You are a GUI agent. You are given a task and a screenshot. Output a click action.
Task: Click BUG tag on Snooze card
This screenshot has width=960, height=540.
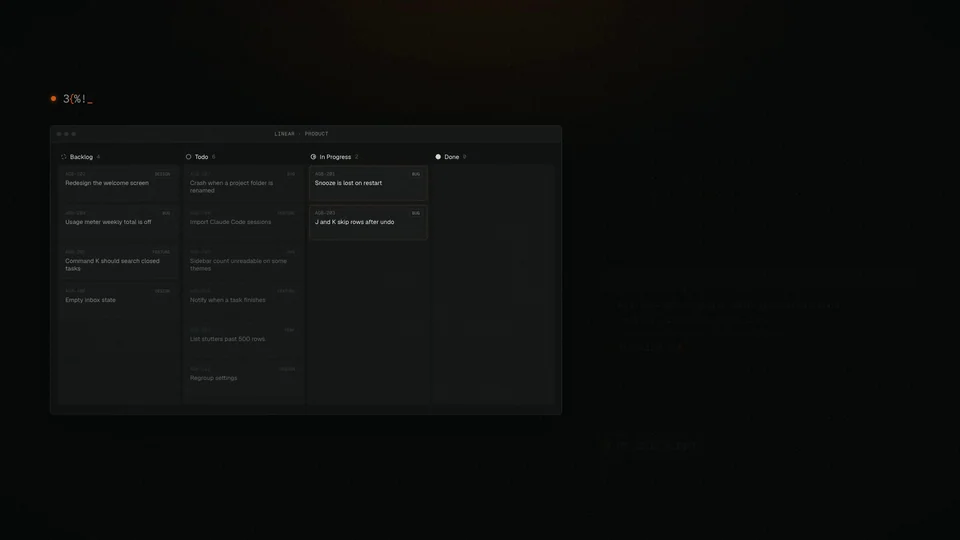pos(416,174)
